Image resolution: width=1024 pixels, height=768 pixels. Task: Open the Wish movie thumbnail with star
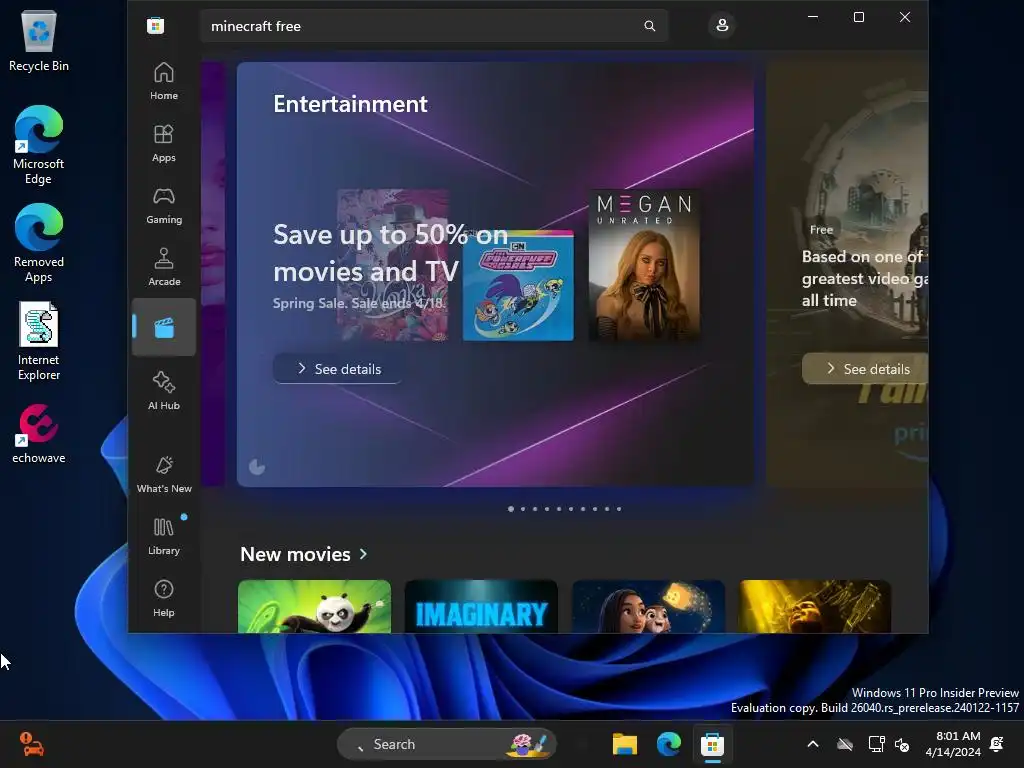(648, 607)
